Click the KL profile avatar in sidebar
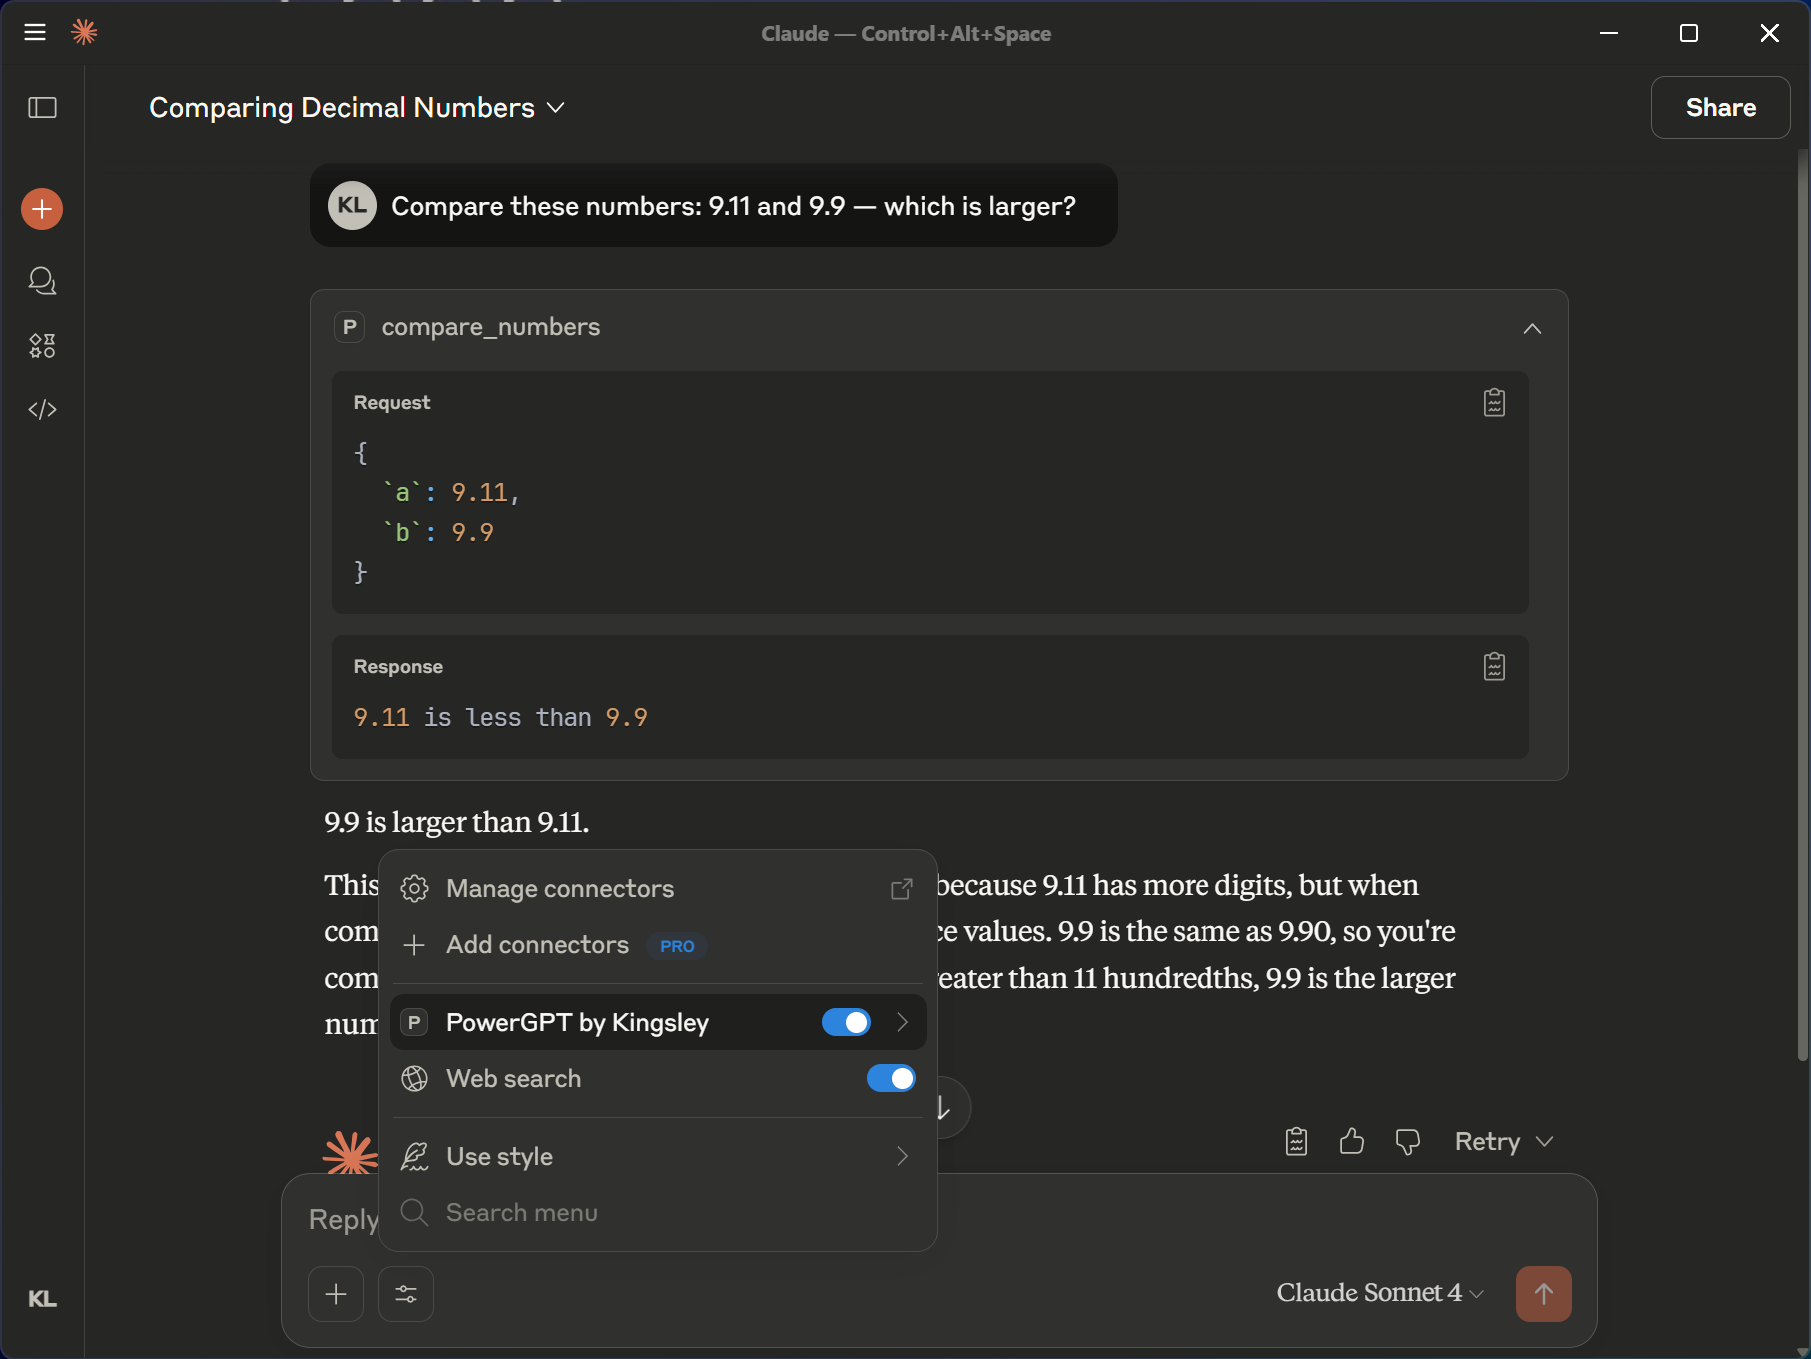Viewport: 1811px width, 1359px height. [x=42, y=1299]
